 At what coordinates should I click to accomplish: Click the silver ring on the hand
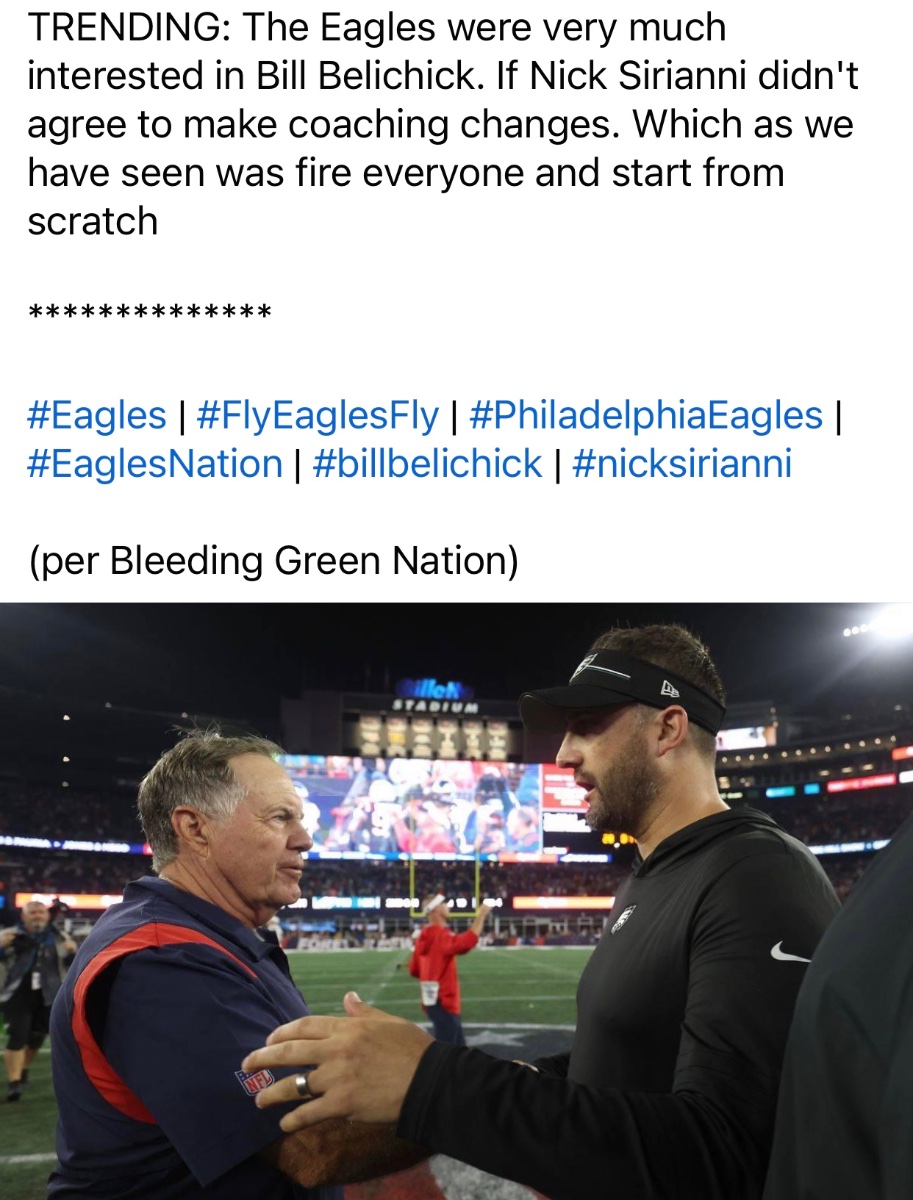303,1084
